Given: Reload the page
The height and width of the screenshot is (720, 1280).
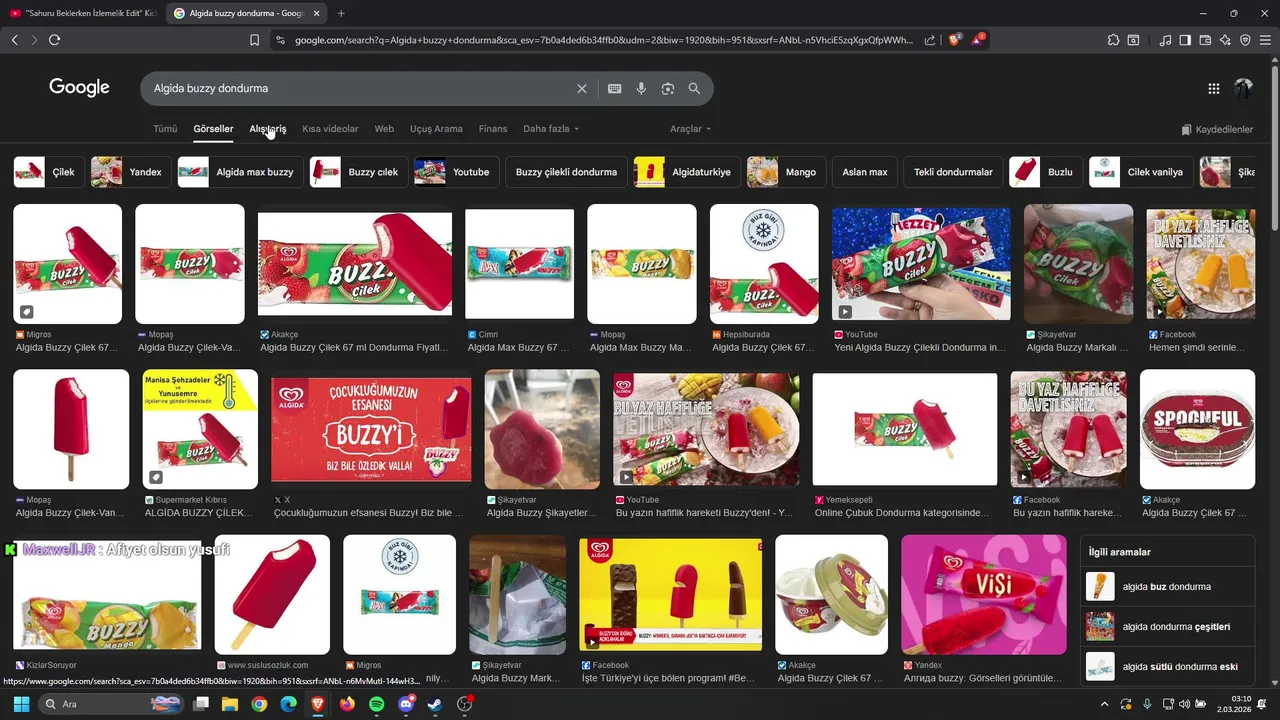Looking at the screenshot, I should tap(54, 40).
